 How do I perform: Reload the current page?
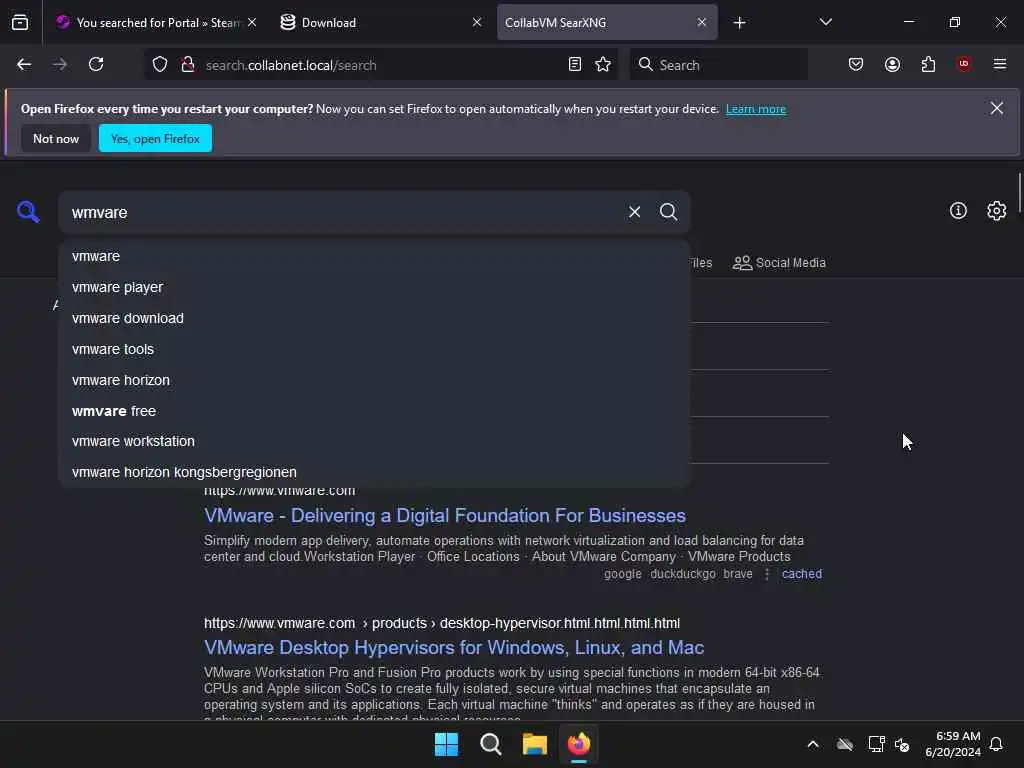(x=96, y=65)
